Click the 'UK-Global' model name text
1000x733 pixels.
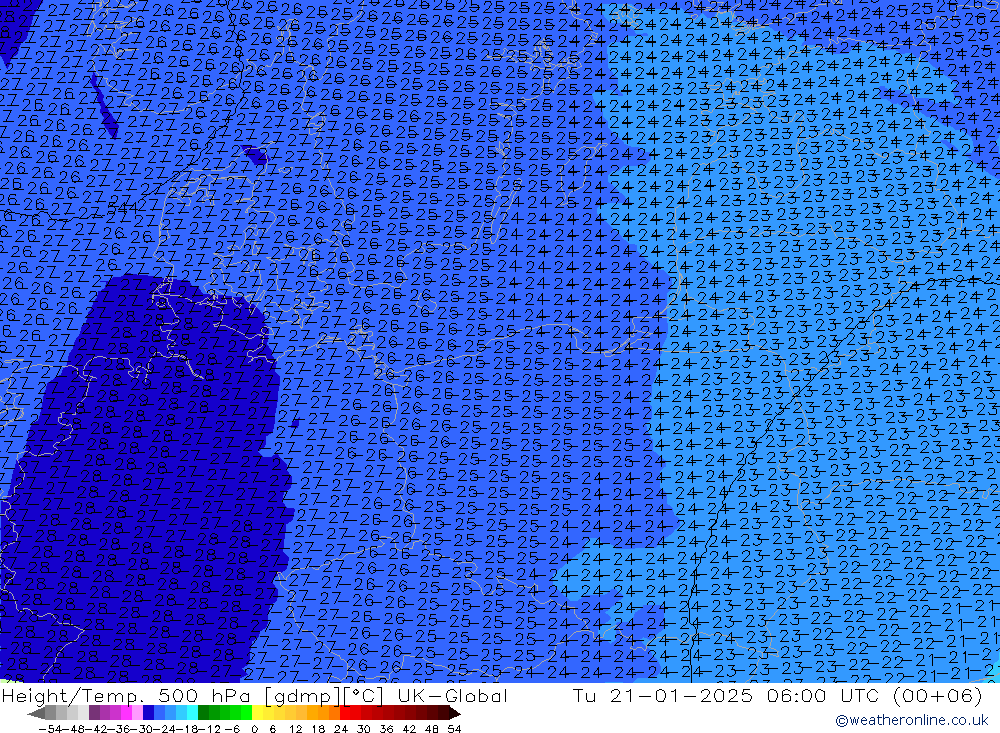point(452,696)
